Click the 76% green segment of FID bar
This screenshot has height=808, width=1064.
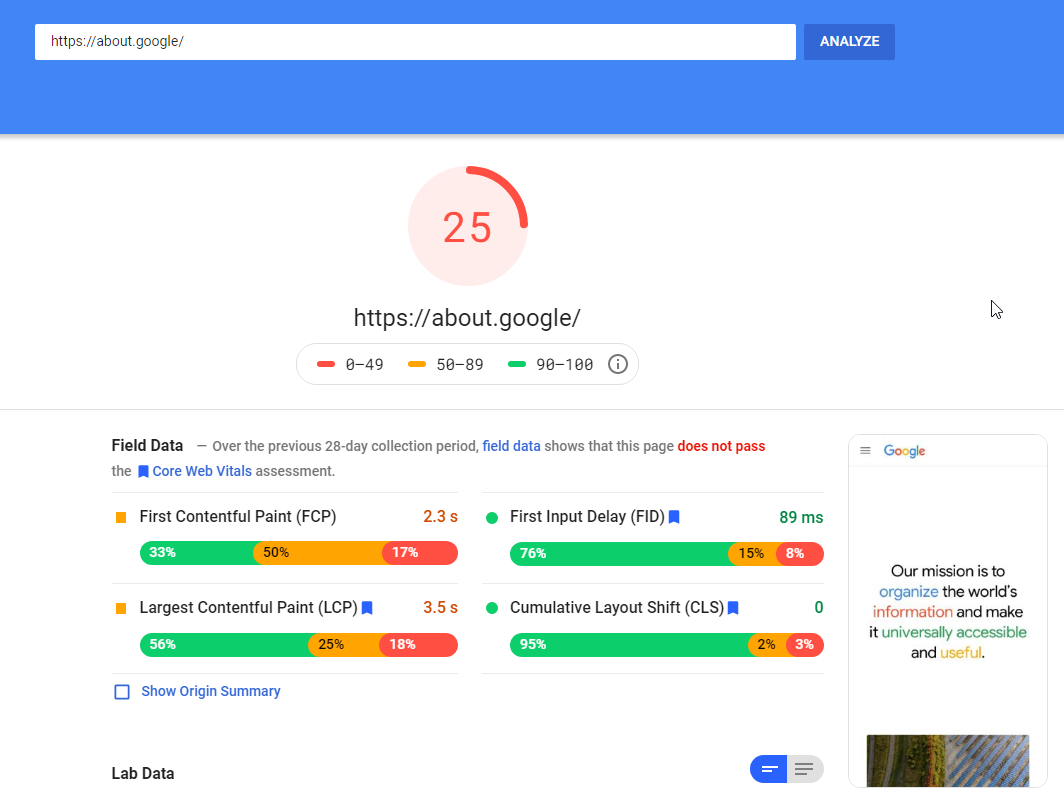(x=619, y=554)
